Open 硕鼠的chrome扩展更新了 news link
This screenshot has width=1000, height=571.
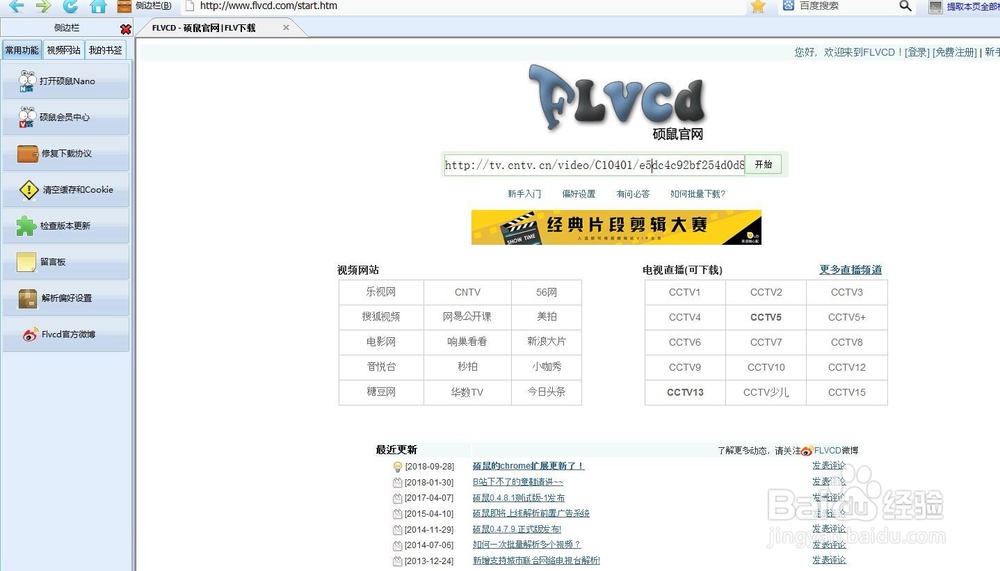click(528, 466)
